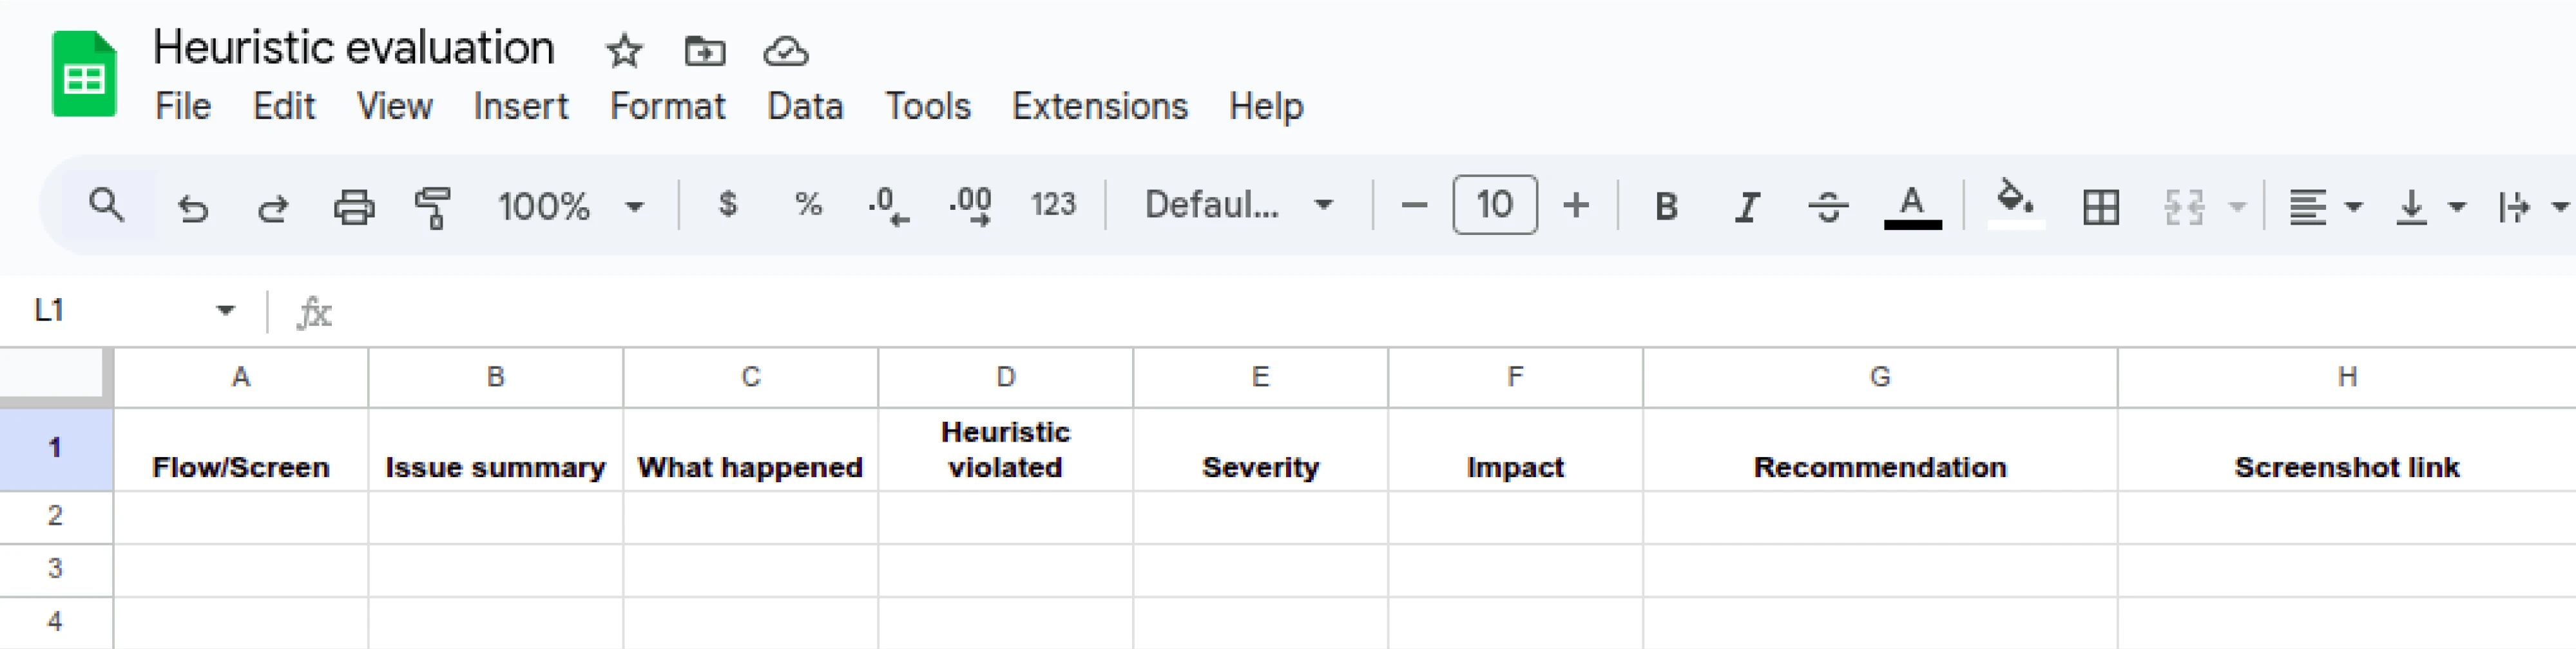Viewport: 2576px width, 649px height.
Task: Decrease decimal places
Action: pyautogui.click(x=887, y=206)
